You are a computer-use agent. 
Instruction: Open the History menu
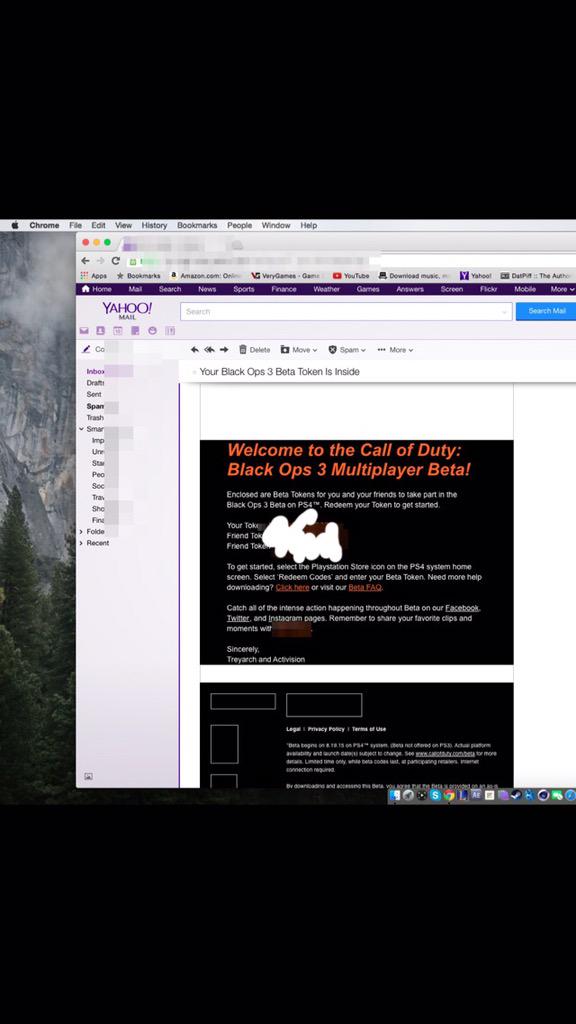(x=154, y=225)
